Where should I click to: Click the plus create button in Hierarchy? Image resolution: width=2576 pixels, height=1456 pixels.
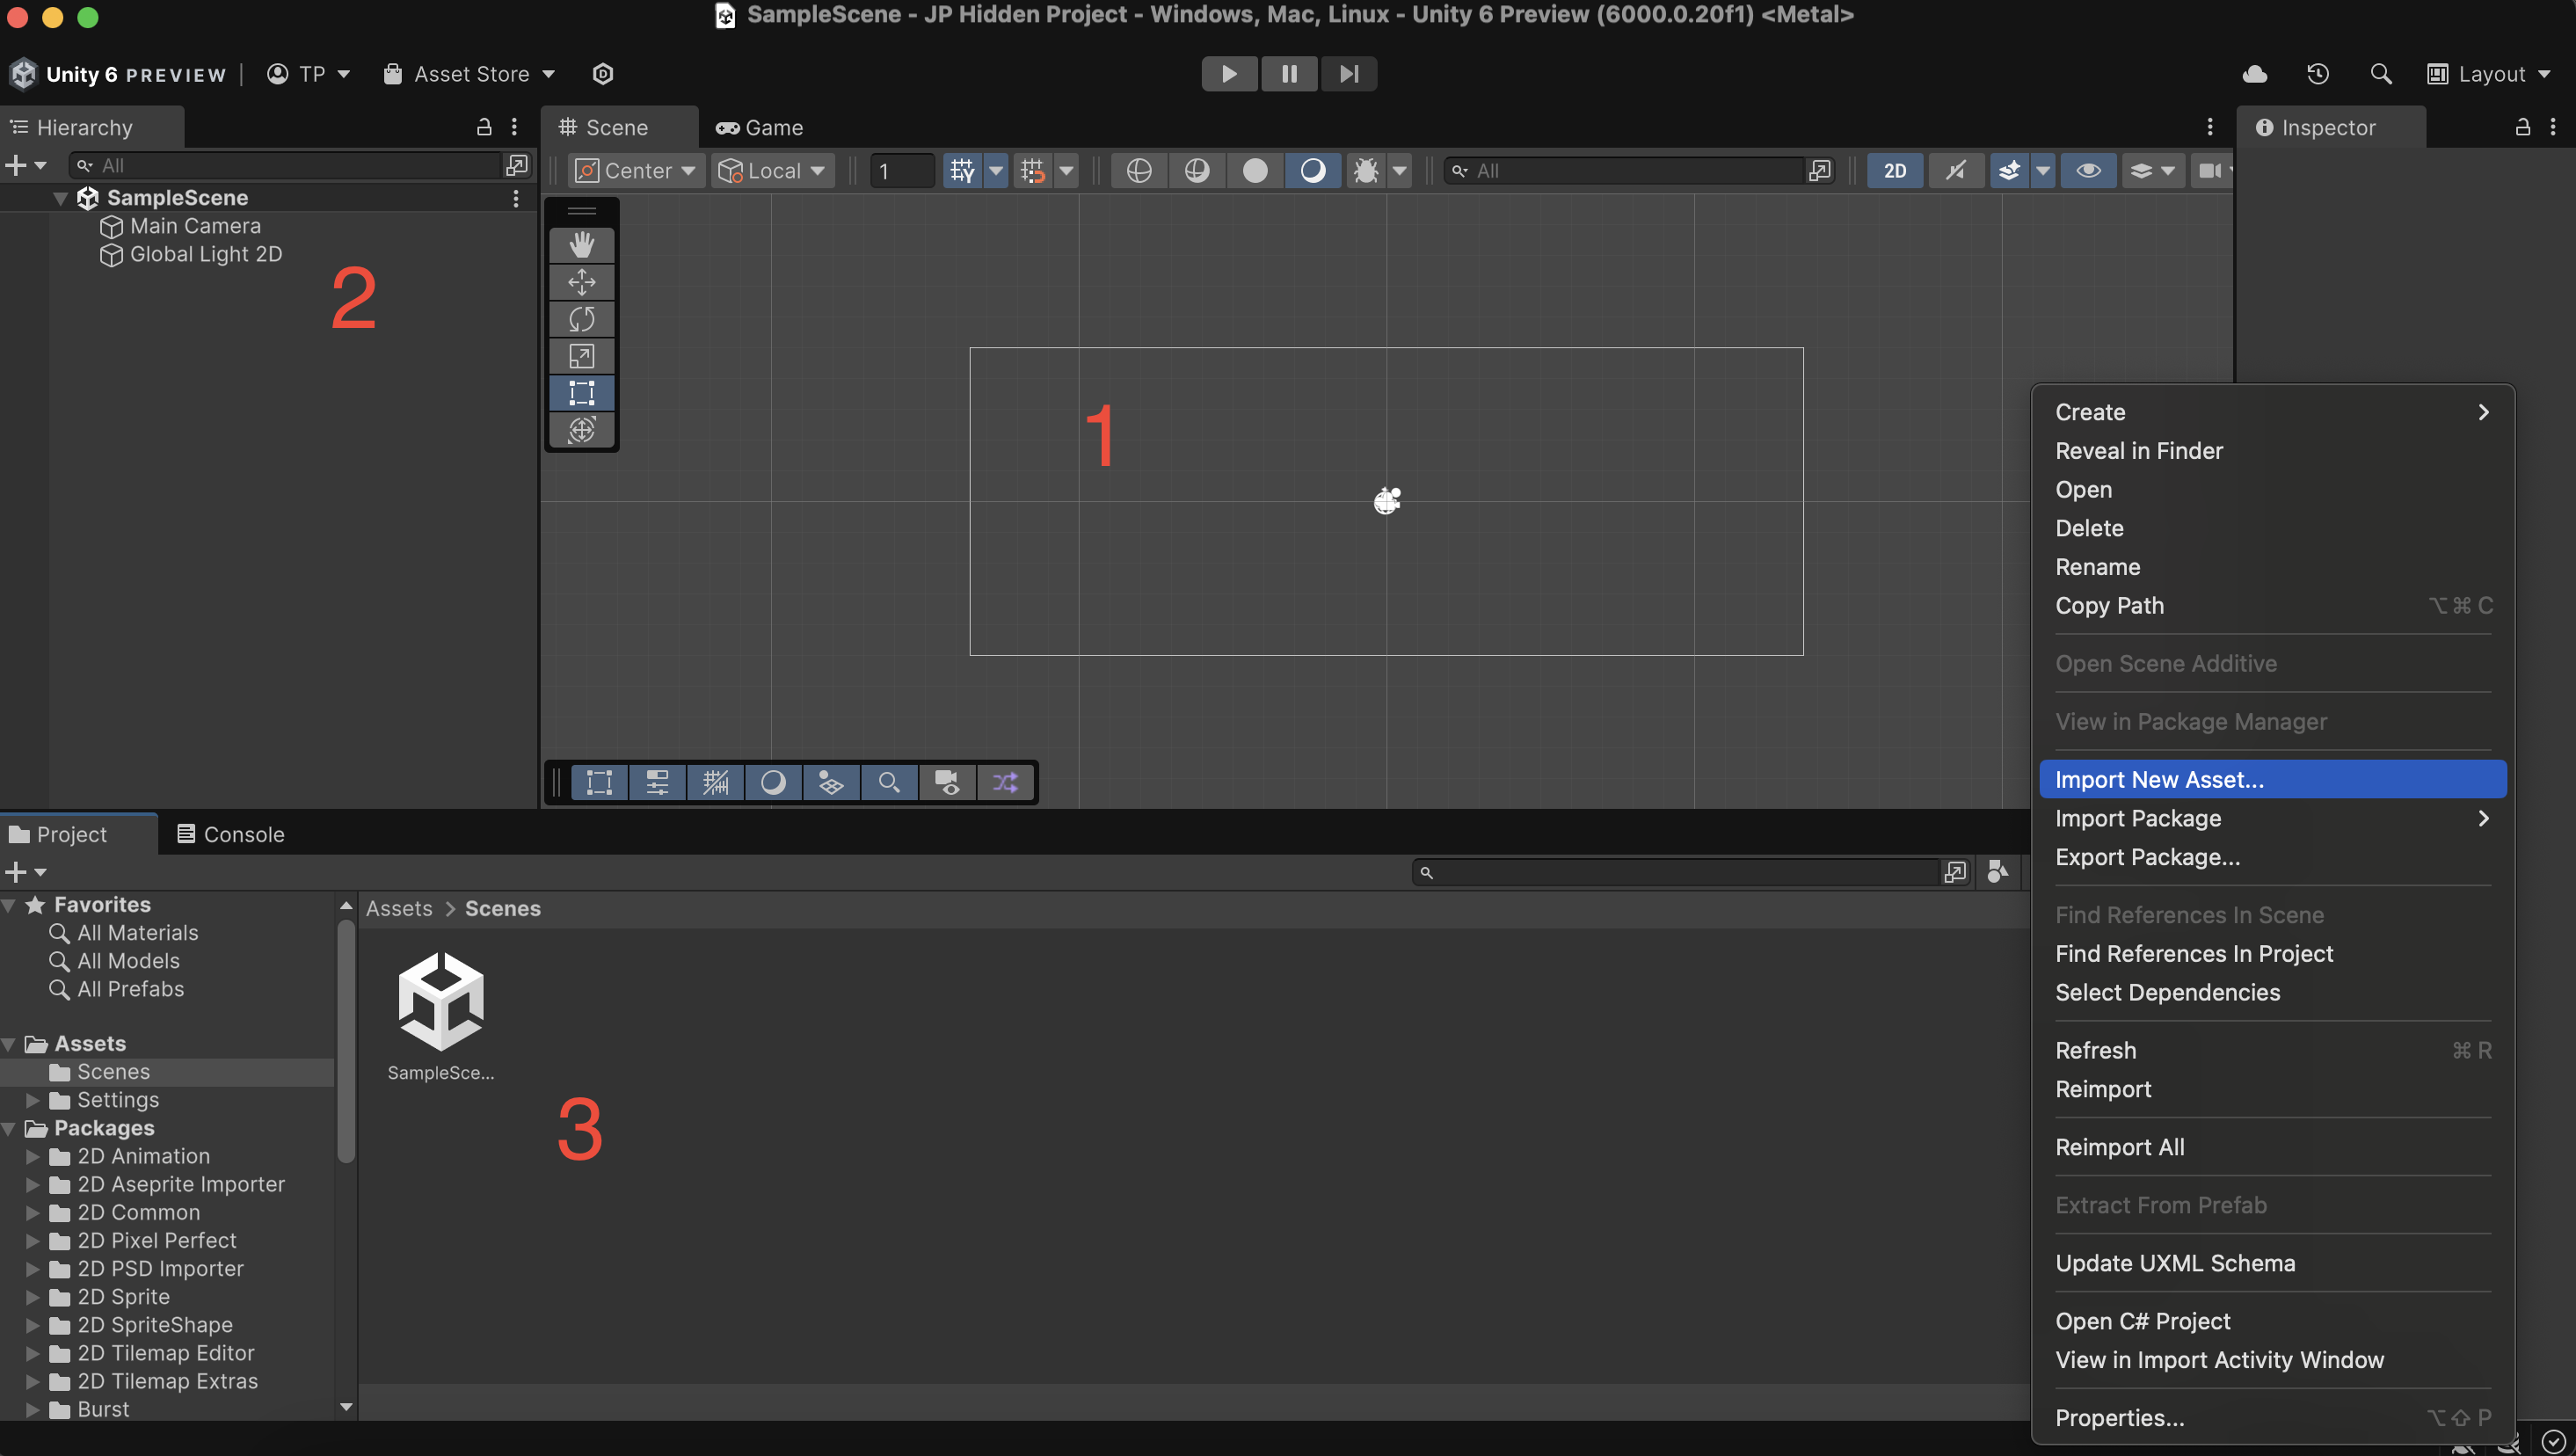[25, 165]
